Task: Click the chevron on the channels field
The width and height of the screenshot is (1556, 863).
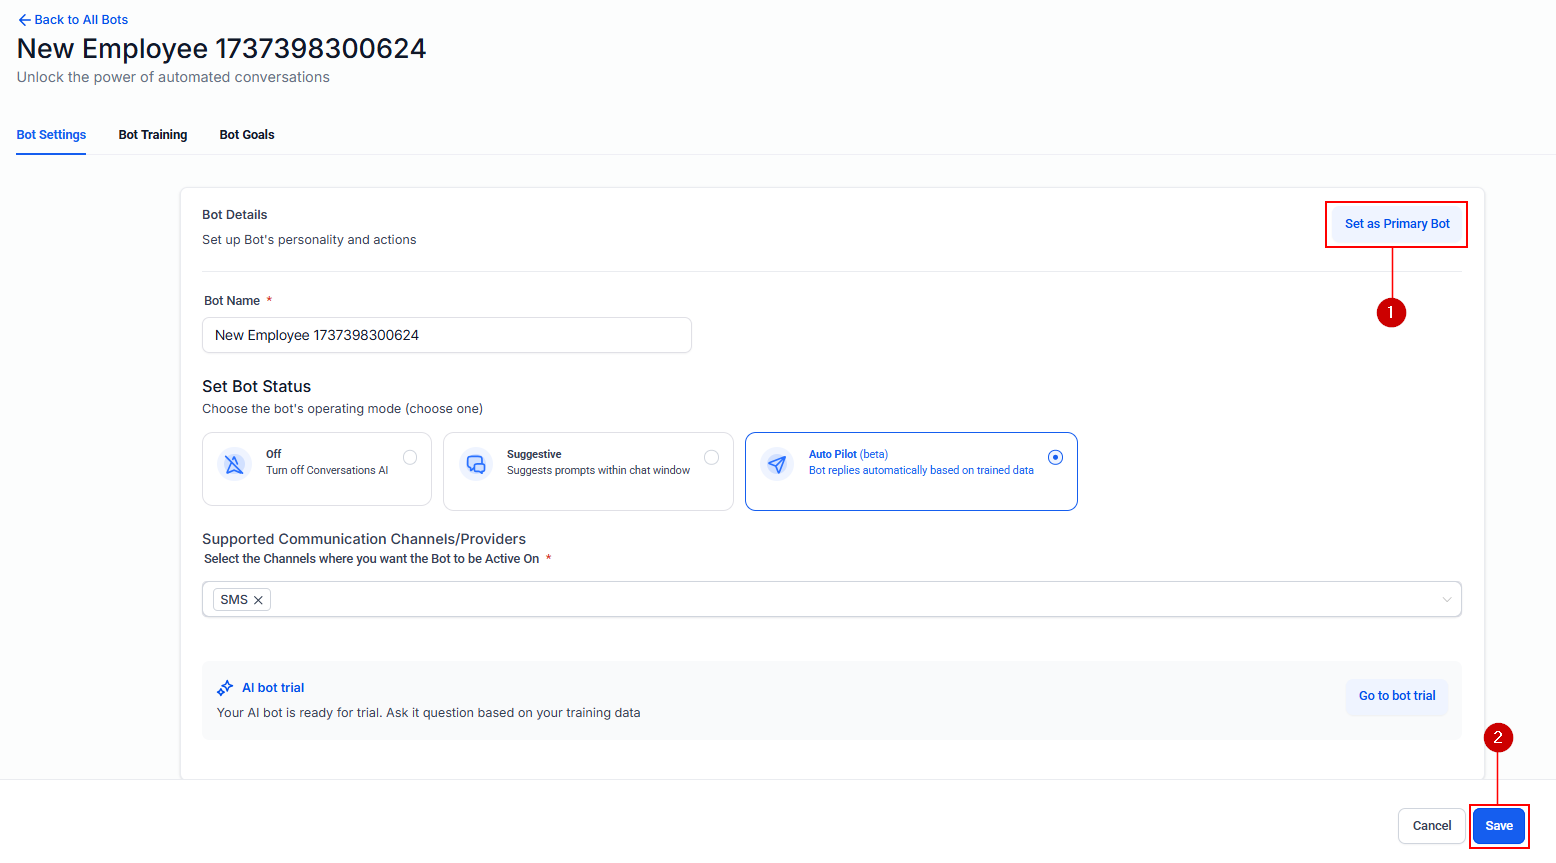Action: 1447,599
